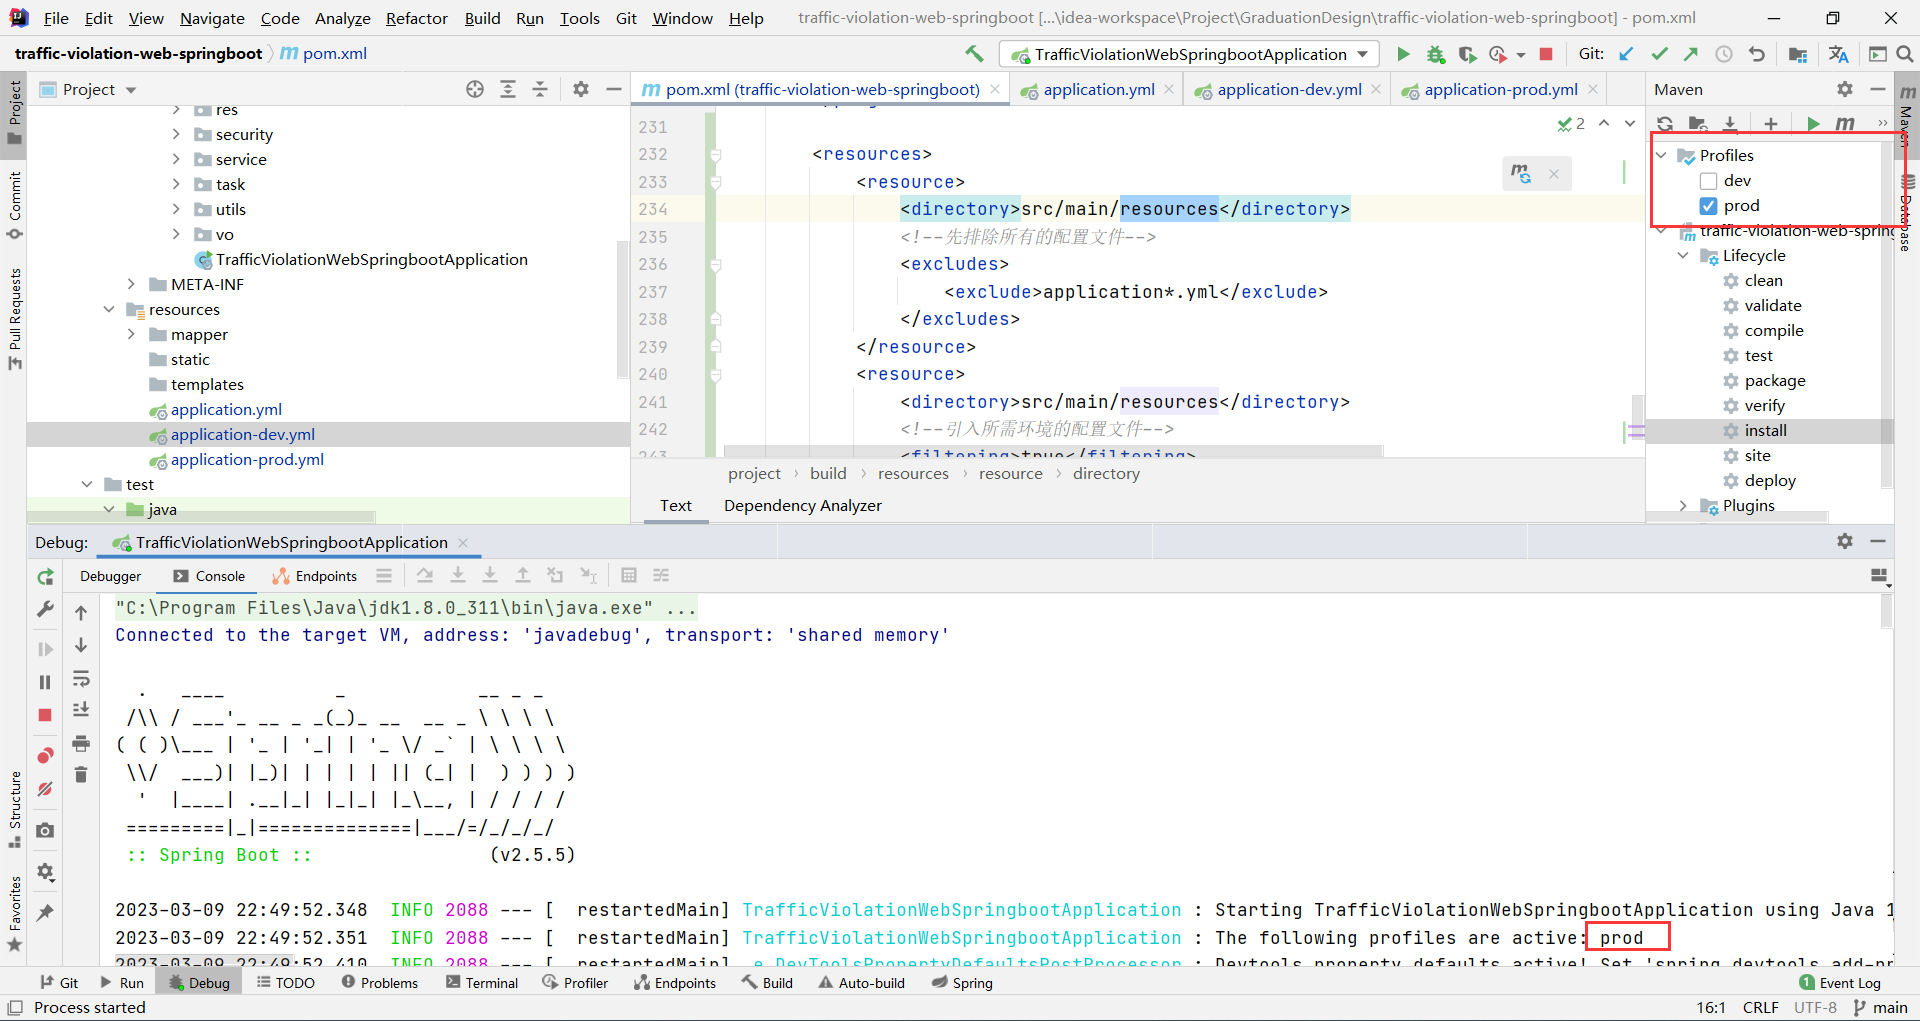This screenshot has width=1920, height=1021.
Task: Open Search Everywhere magnifier icon
Action: coord(1905,54)
